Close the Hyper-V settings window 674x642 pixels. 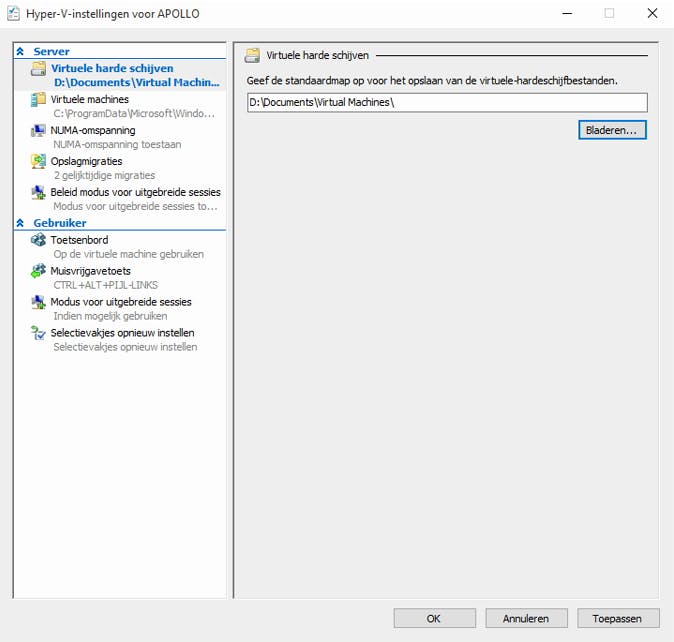[652, 13]
